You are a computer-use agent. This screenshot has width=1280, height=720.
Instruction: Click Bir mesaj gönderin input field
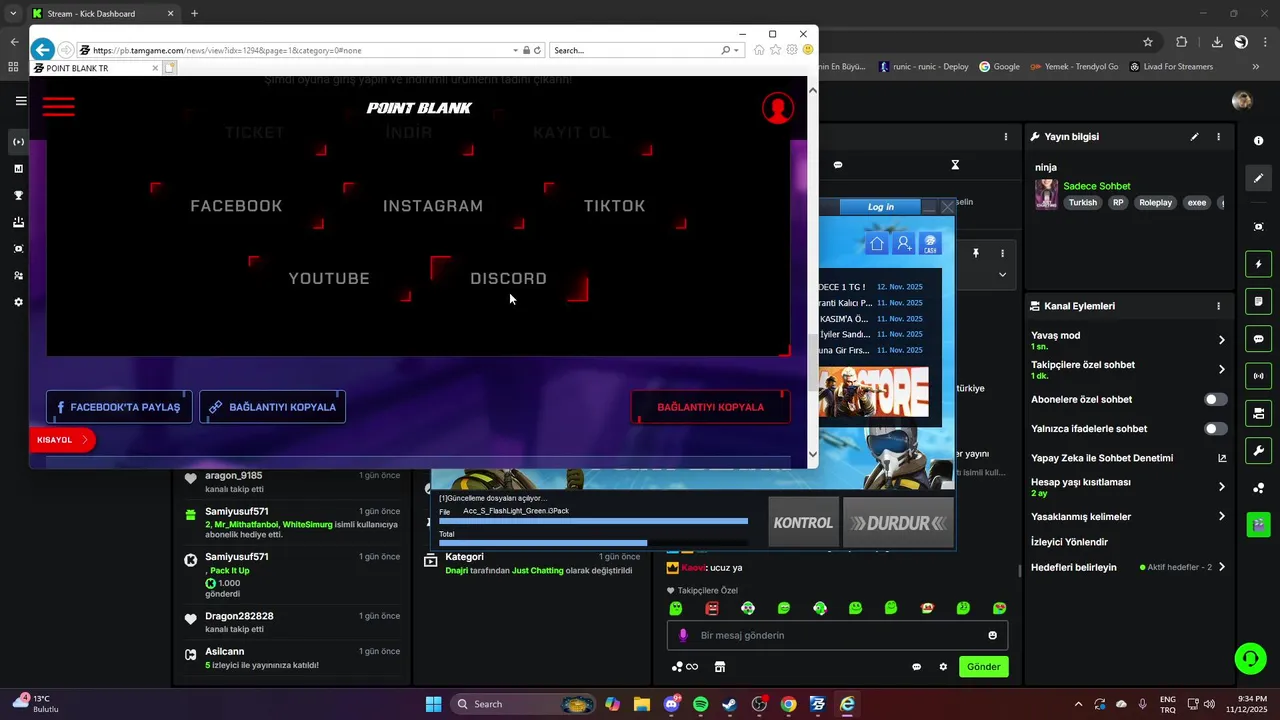point(838,635)
